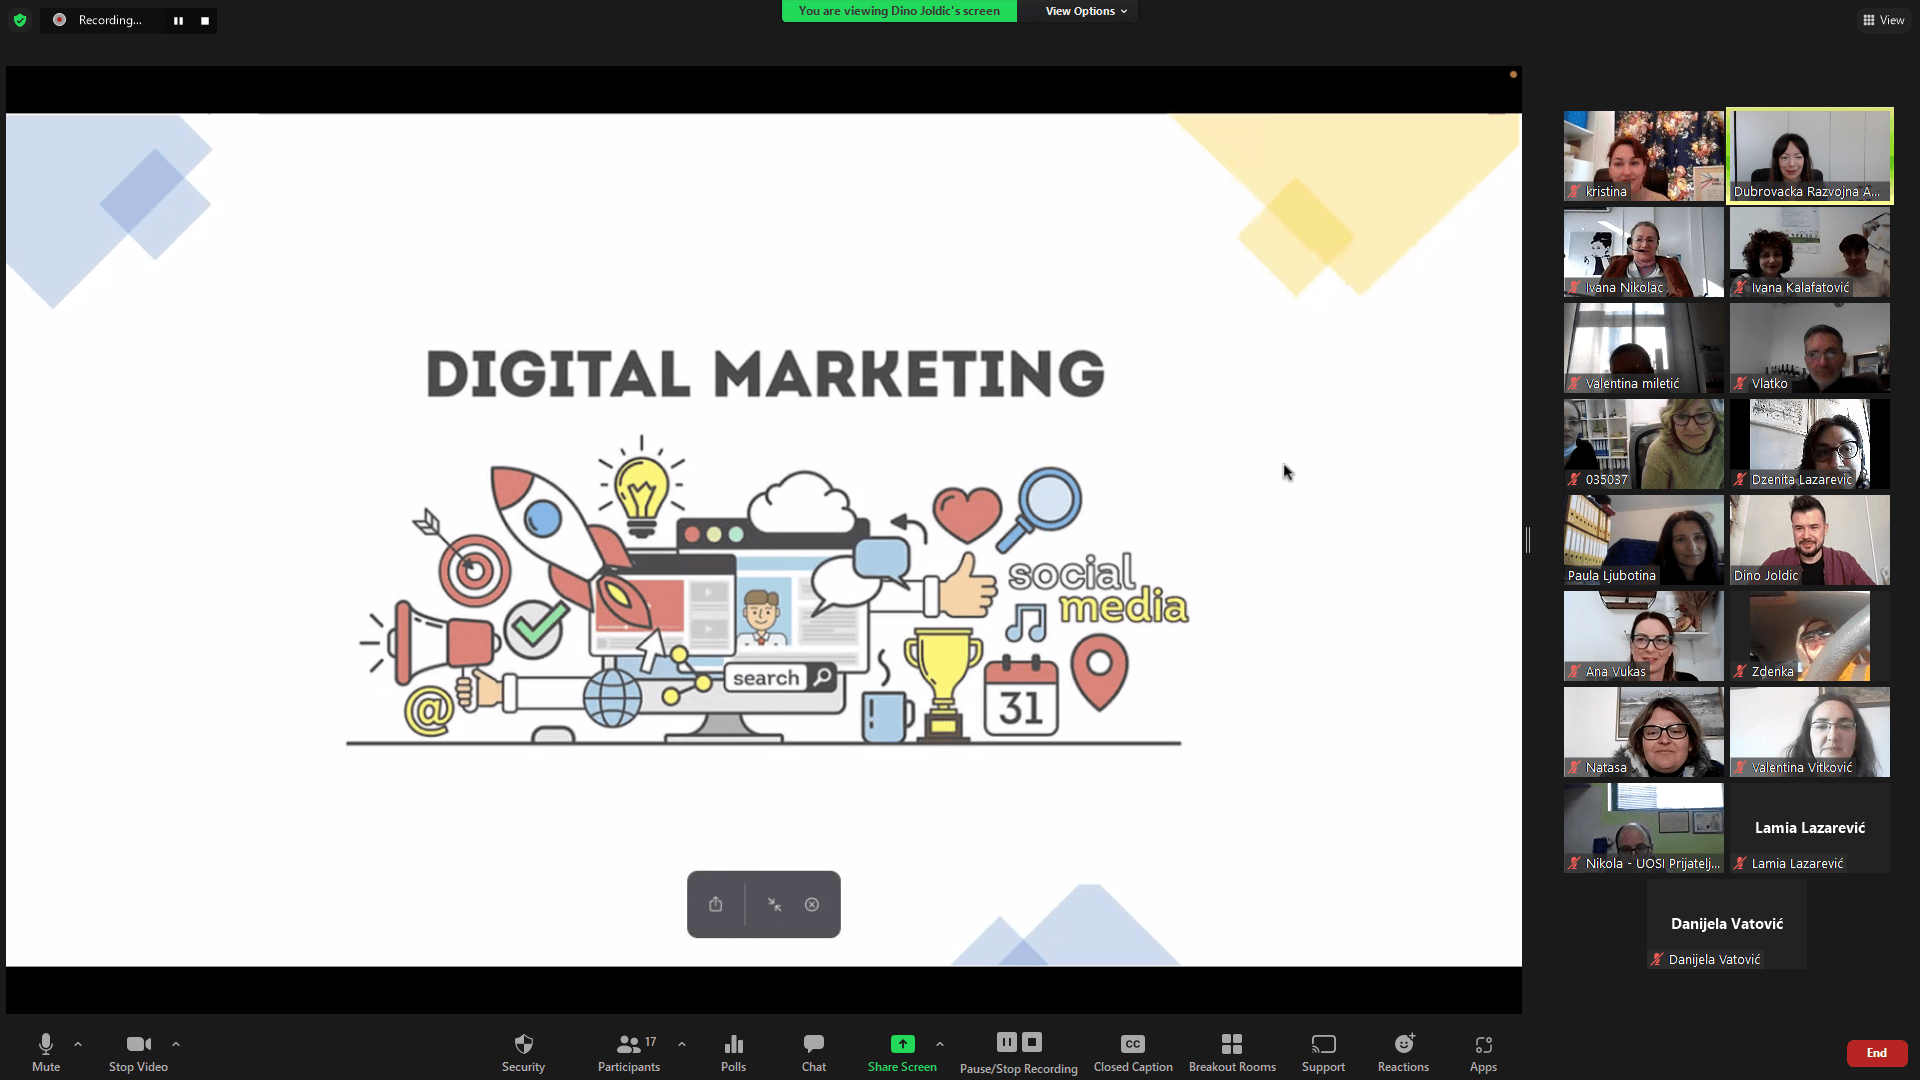Select Zdenka's video thumbnail
This screenshot has width=1920, height=1080.
[x=1810, y=635]
